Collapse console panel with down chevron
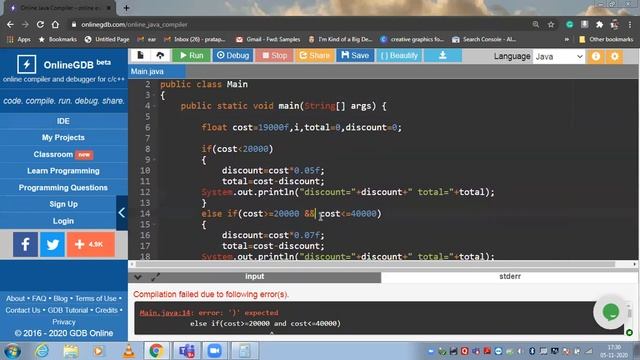 click(138, 277)
